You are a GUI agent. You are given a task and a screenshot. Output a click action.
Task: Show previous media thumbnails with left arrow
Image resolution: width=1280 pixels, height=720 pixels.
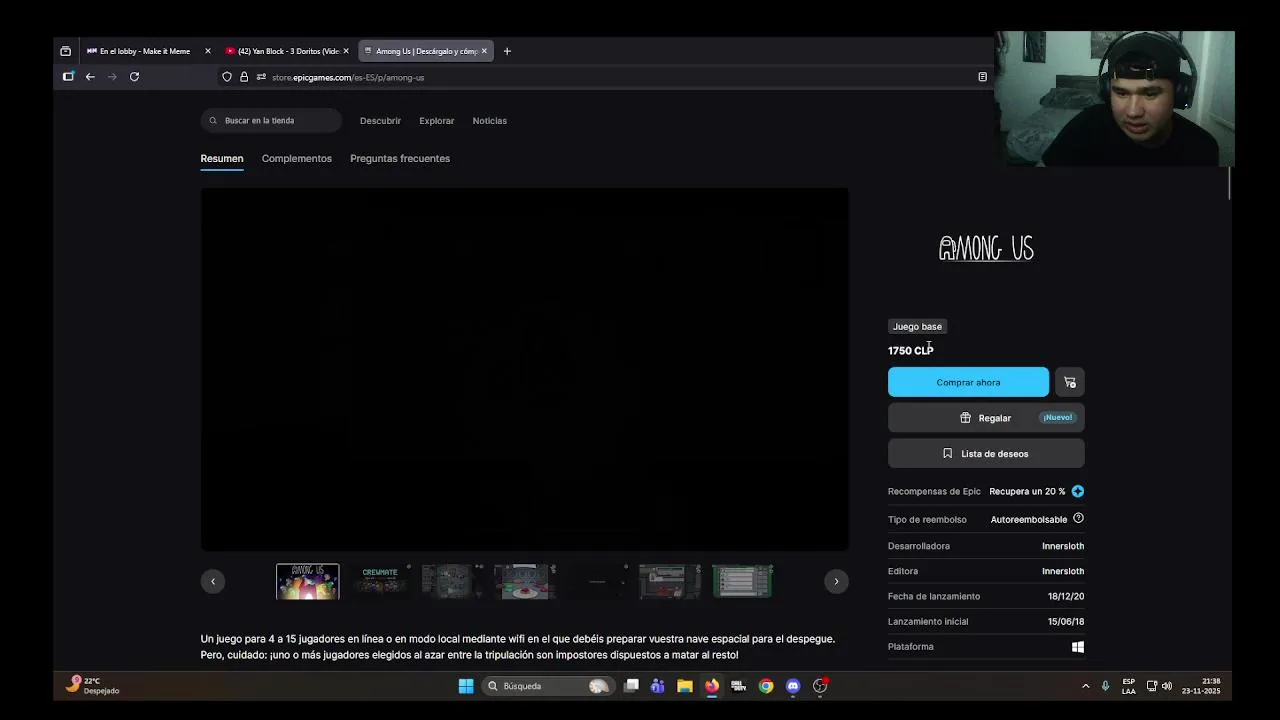point(213,581)
